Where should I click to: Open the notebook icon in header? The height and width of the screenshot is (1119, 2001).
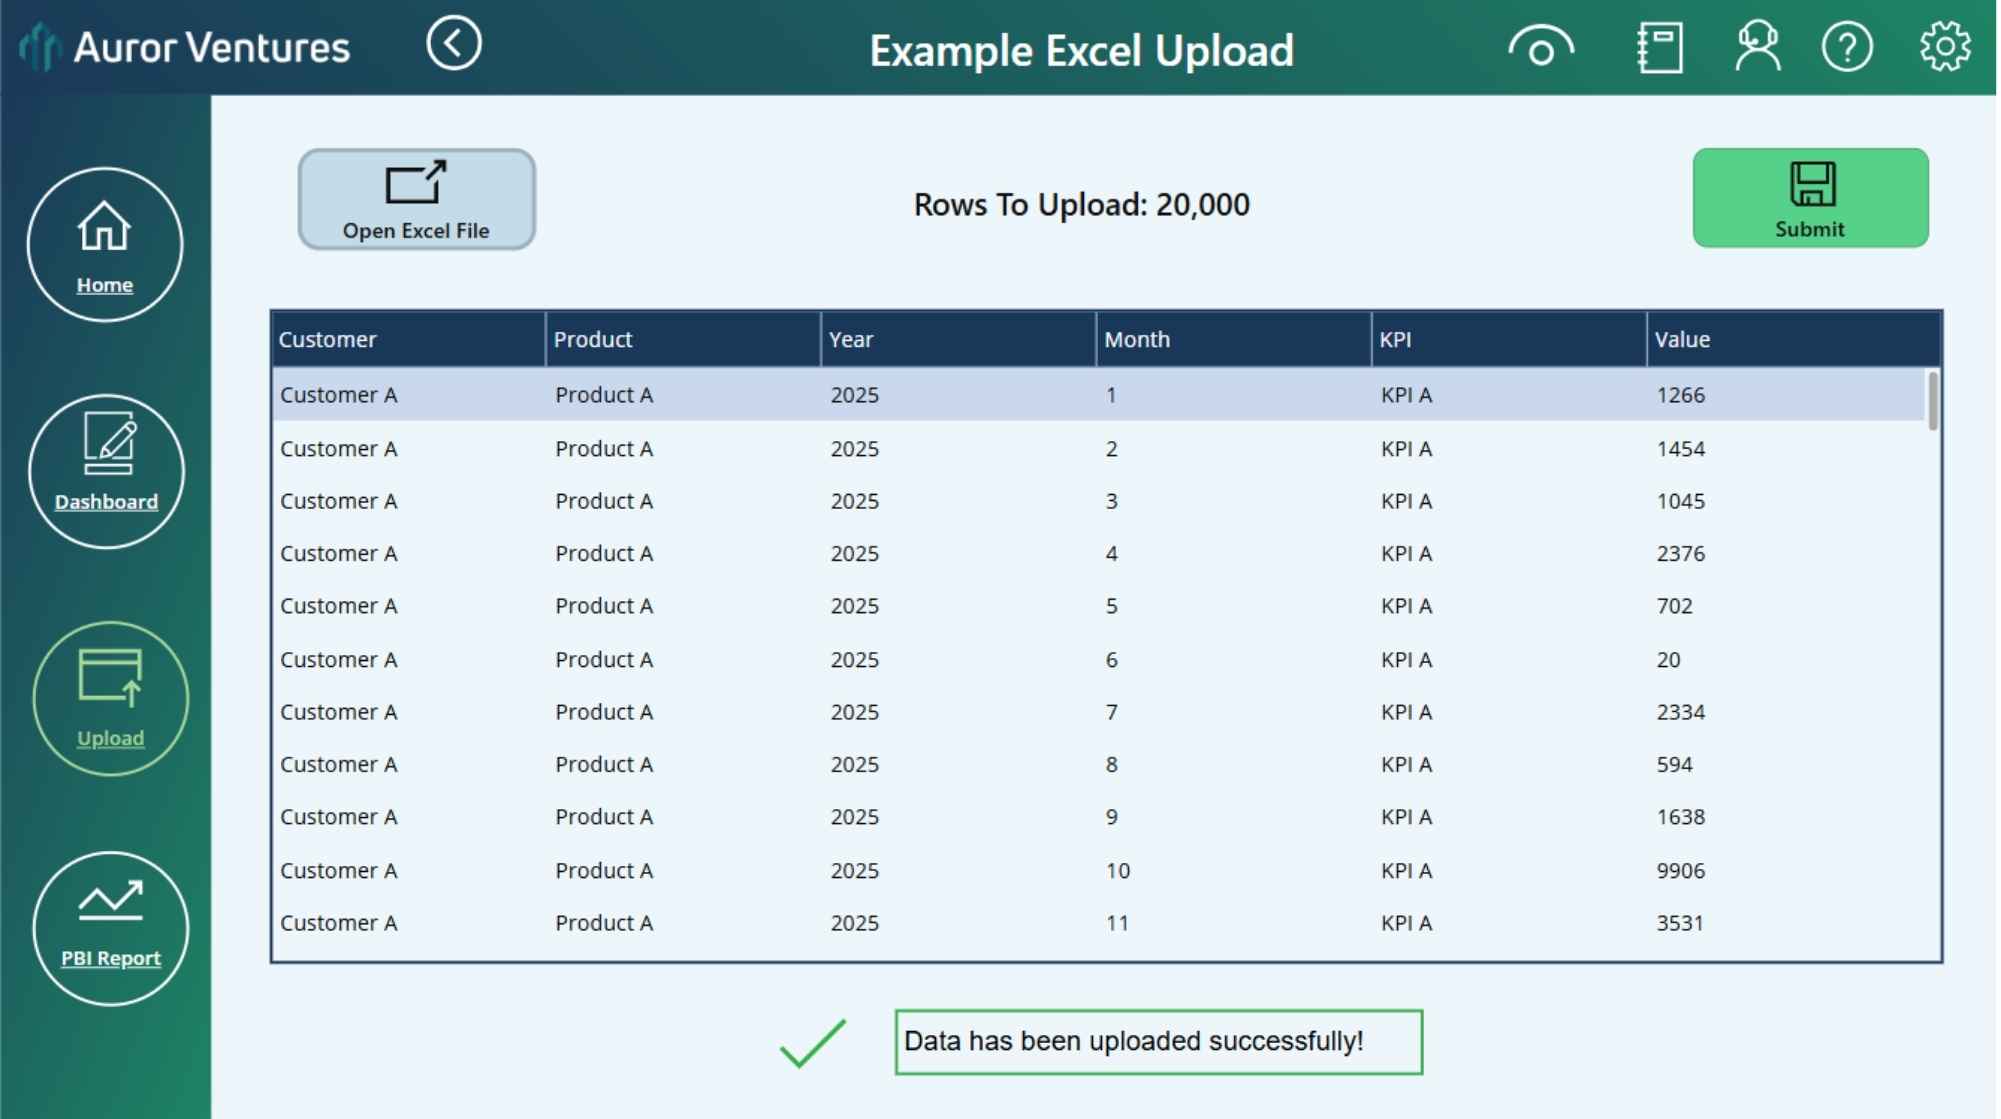pos(1659,47)
